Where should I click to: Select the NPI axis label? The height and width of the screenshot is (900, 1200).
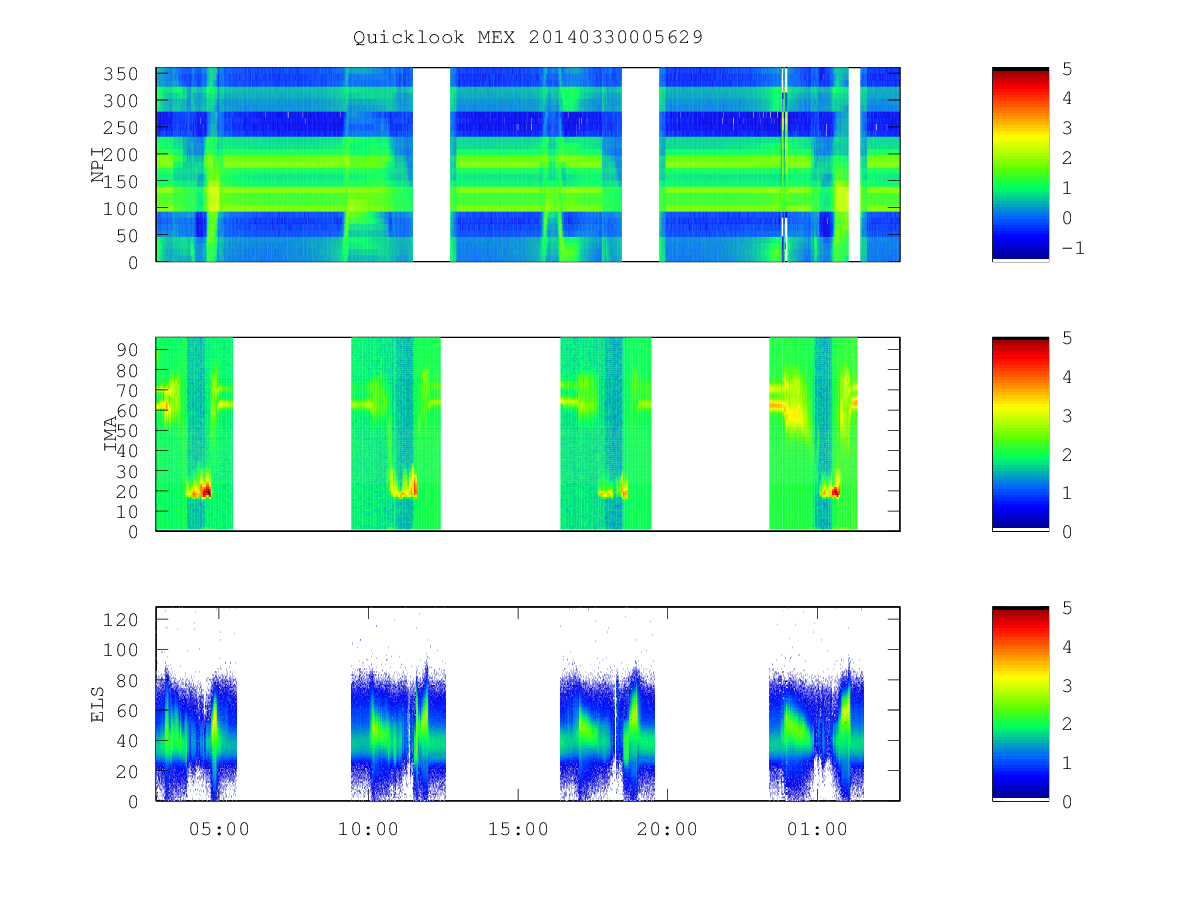pyautogui.click(x=98, y=165)
